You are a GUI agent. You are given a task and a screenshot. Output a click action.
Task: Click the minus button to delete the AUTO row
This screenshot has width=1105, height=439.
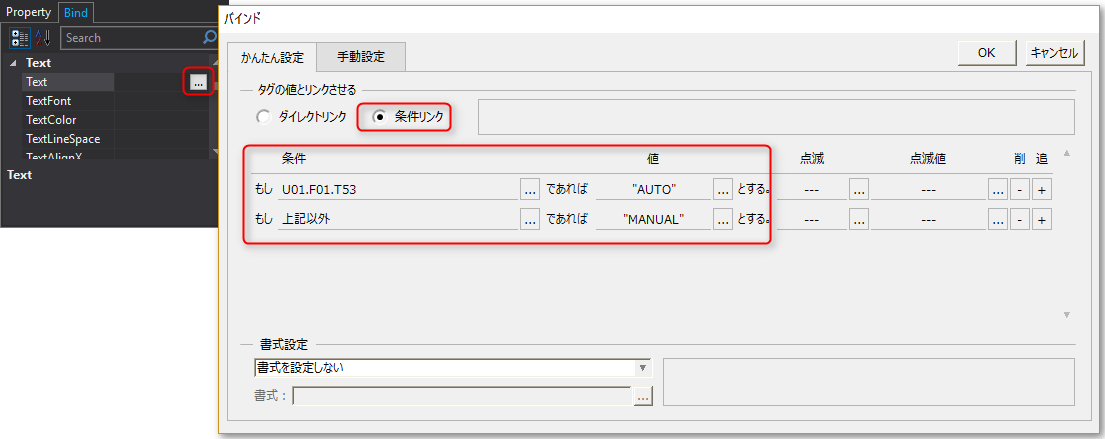[x=1018, y=188]
